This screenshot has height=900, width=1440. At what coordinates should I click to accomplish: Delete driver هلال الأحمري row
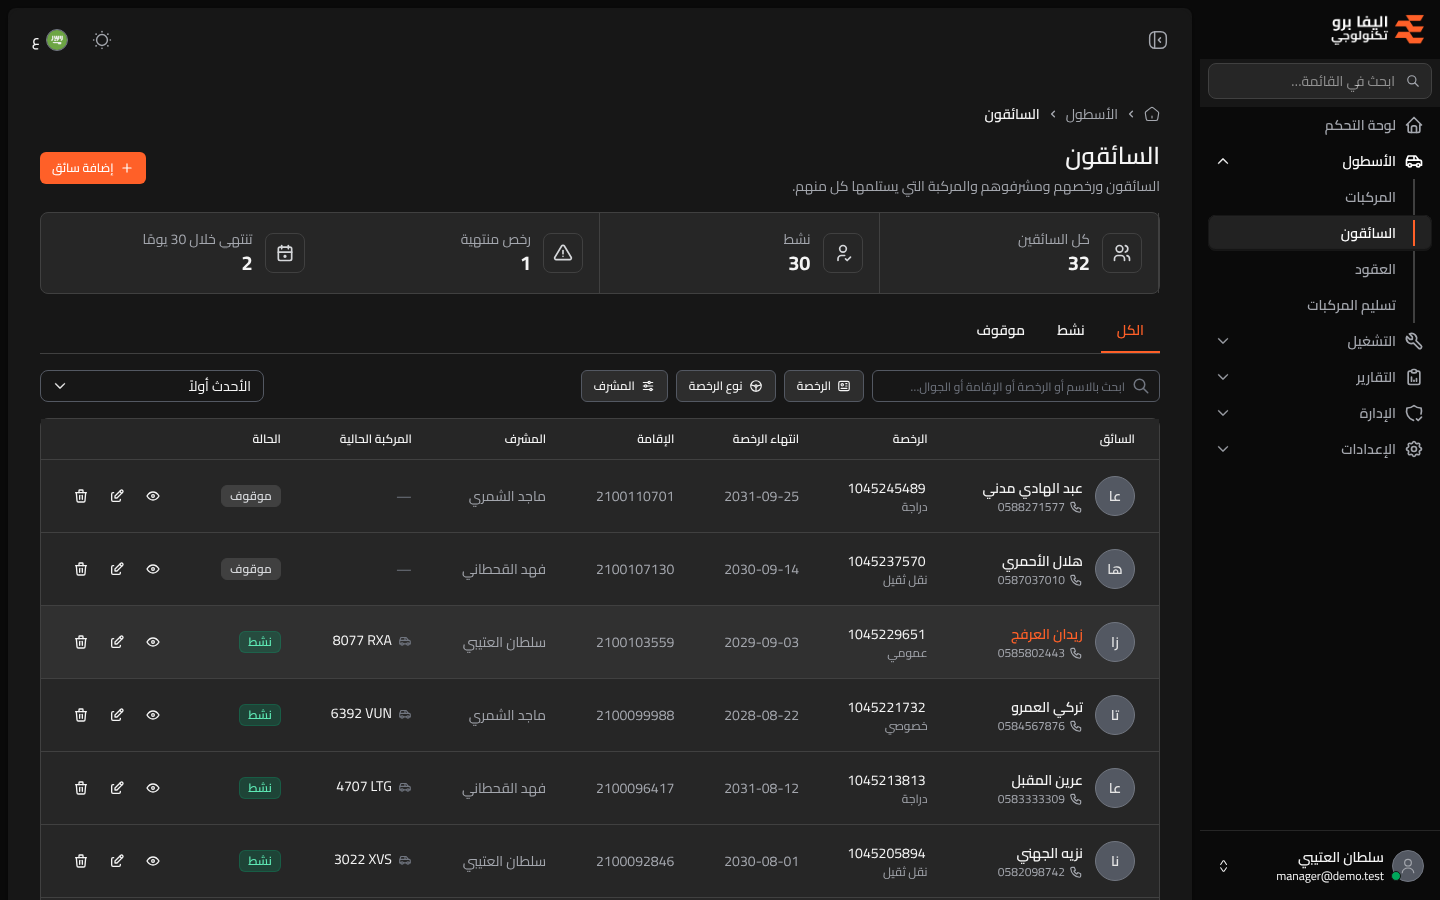[x=81, y=569]
